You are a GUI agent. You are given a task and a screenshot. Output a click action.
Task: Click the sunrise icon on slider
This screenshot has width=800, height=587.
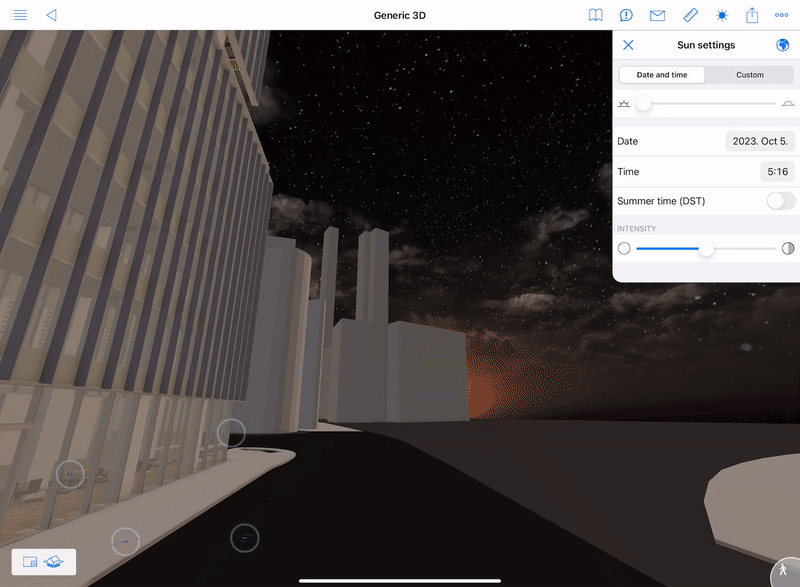click(x=623, y=104)
